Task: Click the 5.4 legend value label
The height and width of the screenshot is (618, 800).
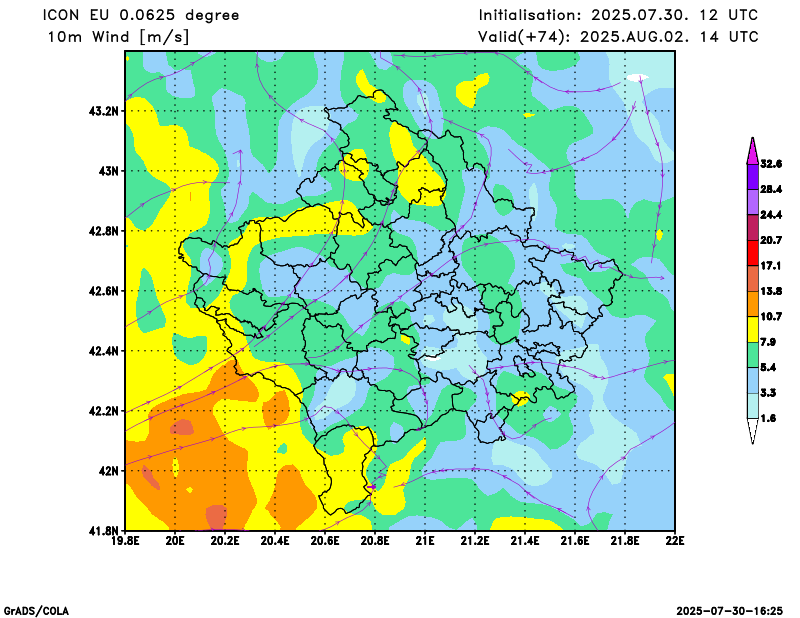Action: coord(768,367)
